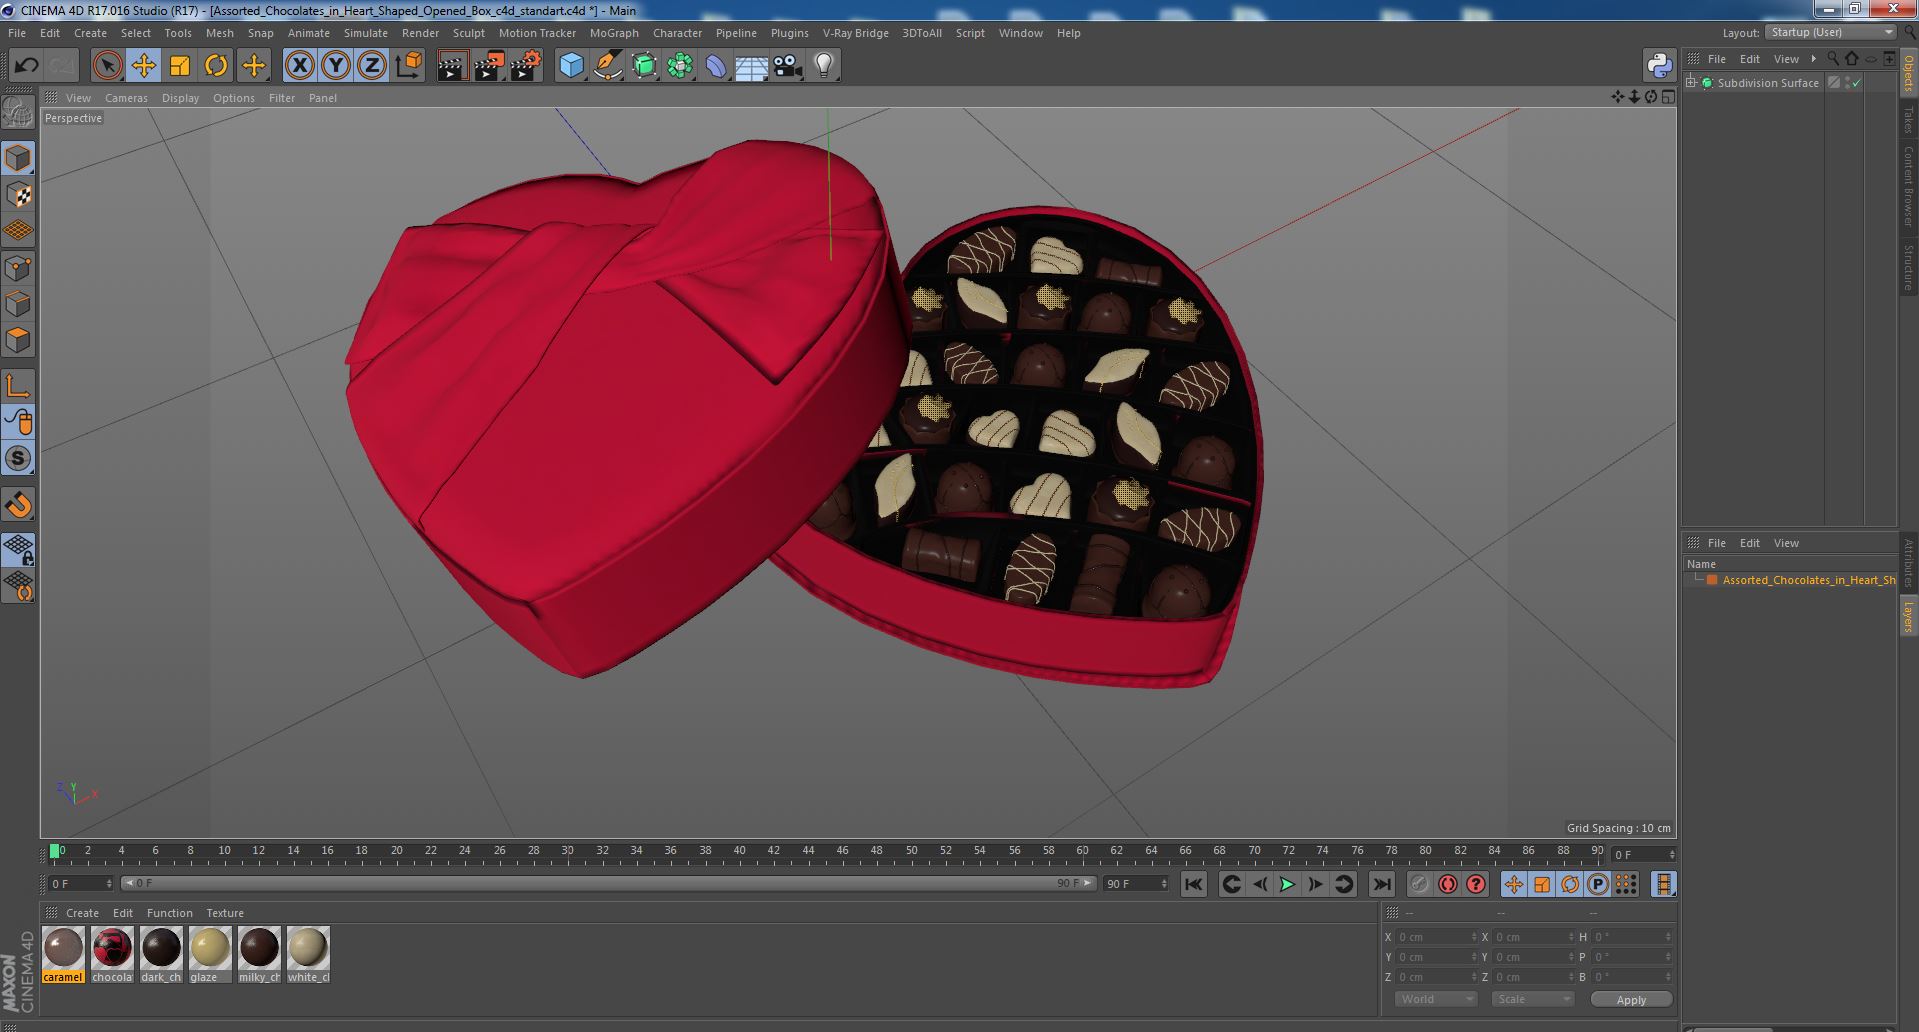The height and width of the screenshot is (1032, 1919).
Task: Toggle position keyframe recording icon
Action: point(1514,884)
